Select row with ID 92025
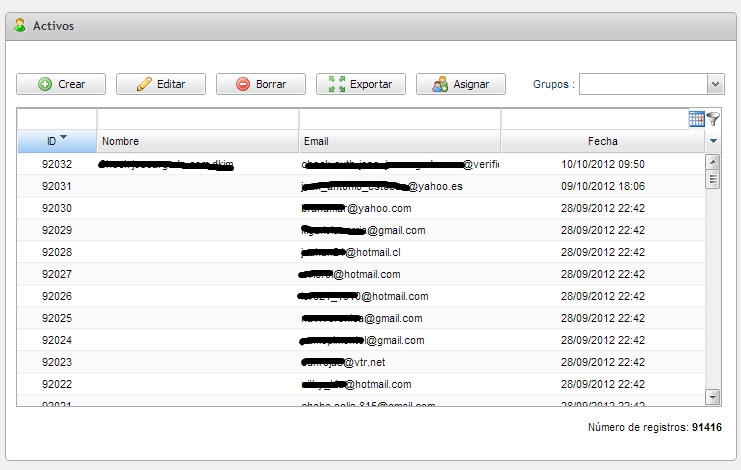741x470 pixels. (361, 318)
